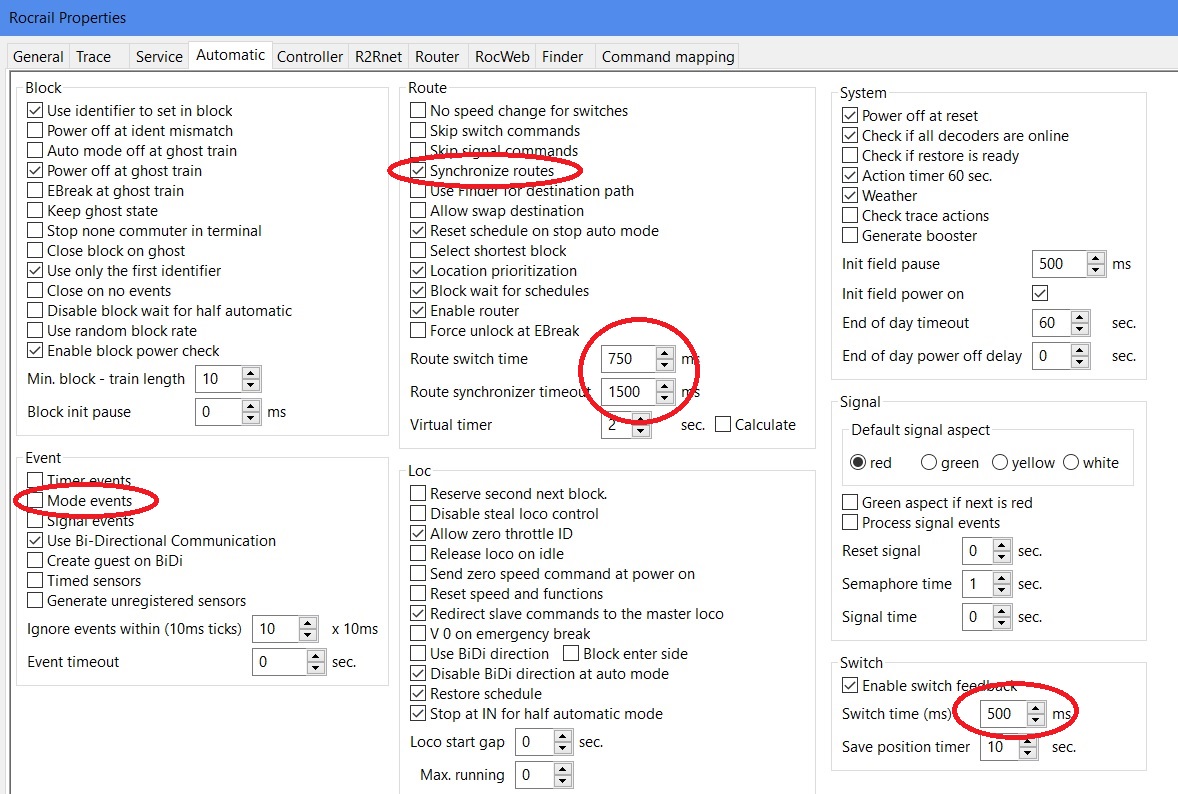
Task: Open the Service tab
Action: 159,57
